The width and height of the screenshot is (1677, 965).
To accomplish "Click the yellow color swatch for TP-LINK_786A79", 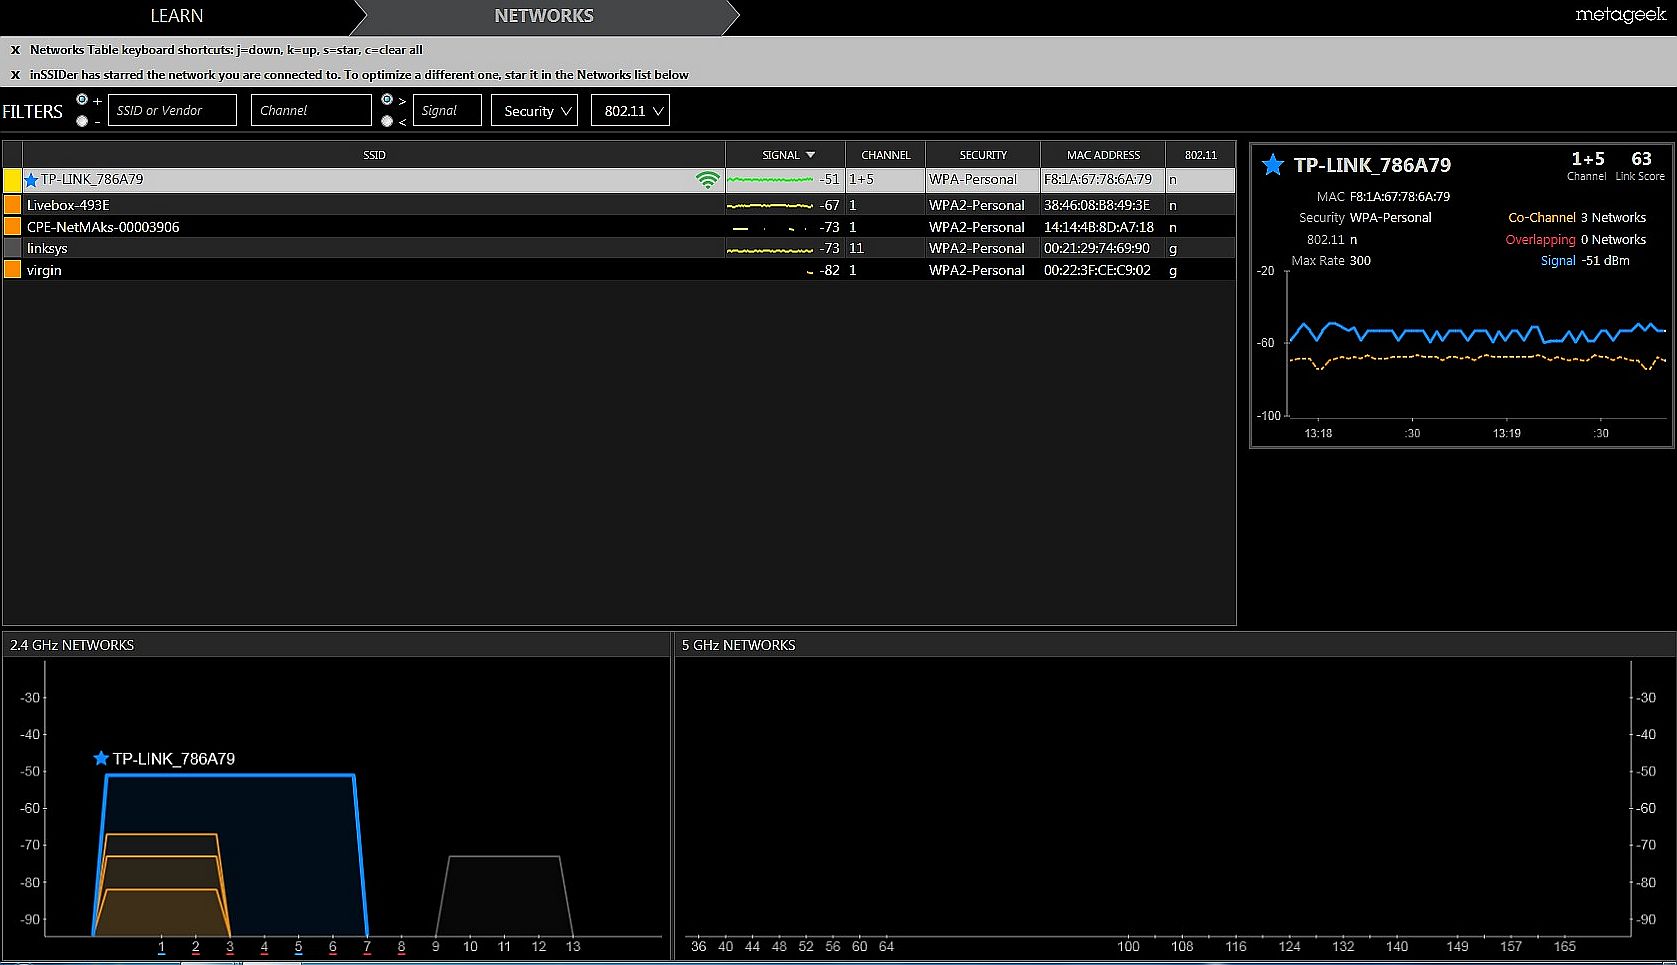I will pos(12,180).
